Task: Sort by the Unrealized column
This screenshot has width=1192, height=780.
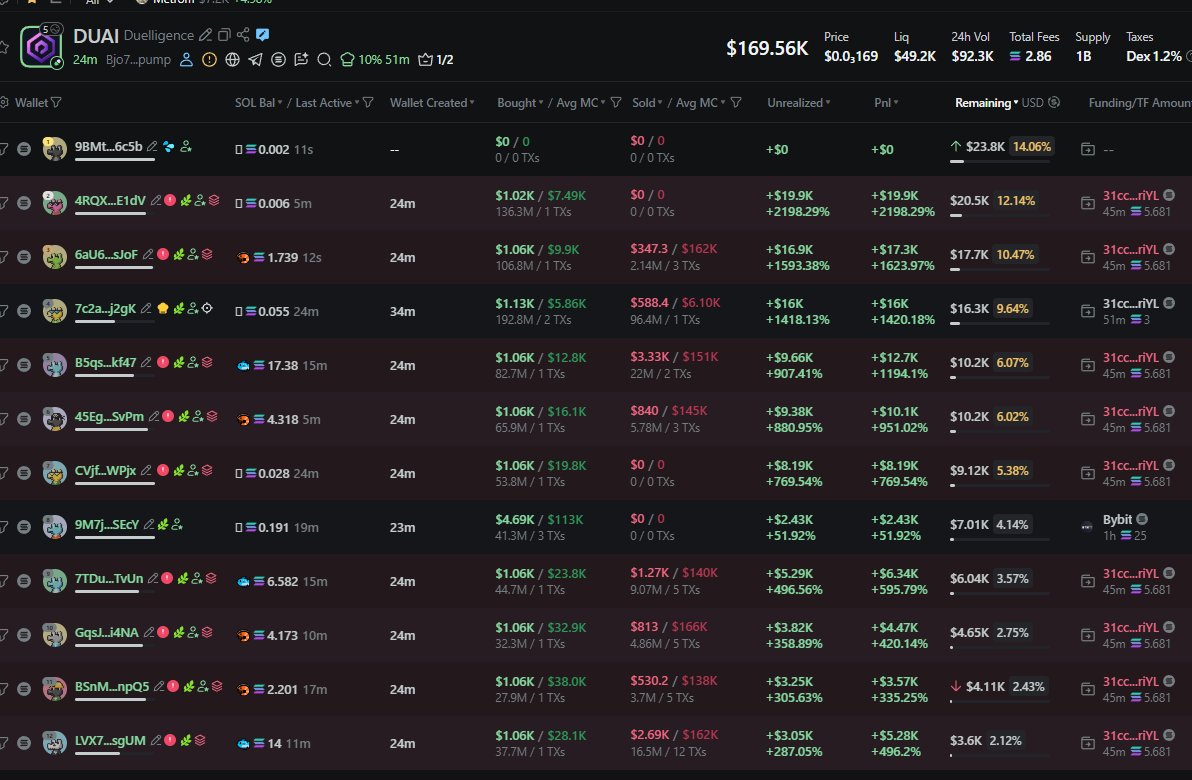Action: pyautogui.click(x=796, y=103)
